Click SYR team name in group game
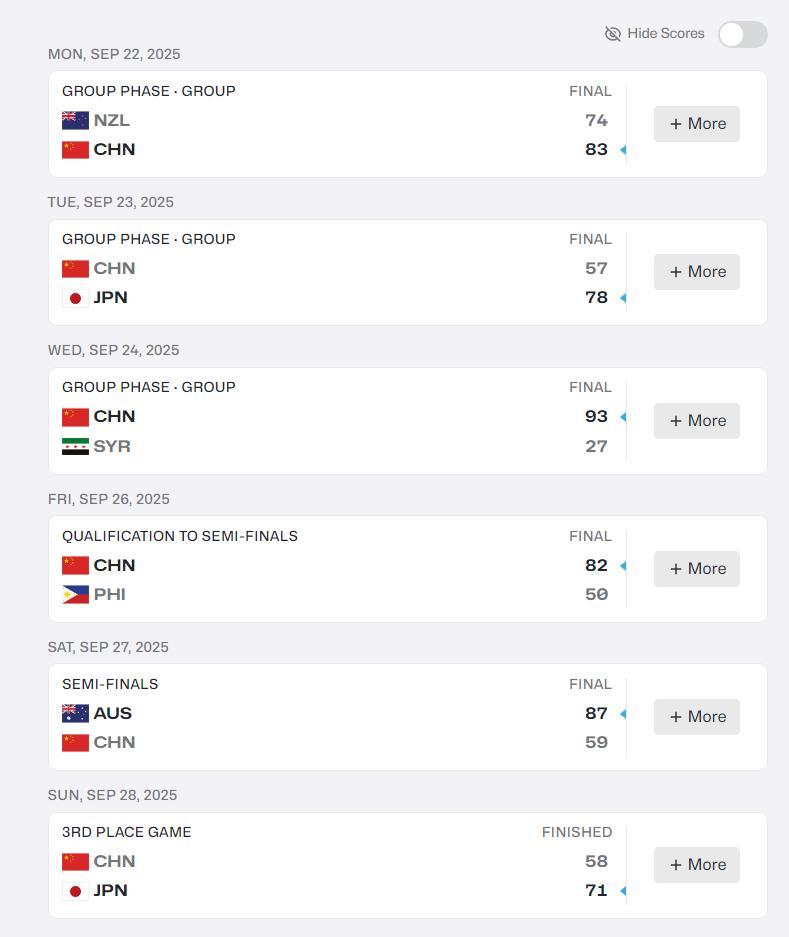 click(x=112, y=446)
